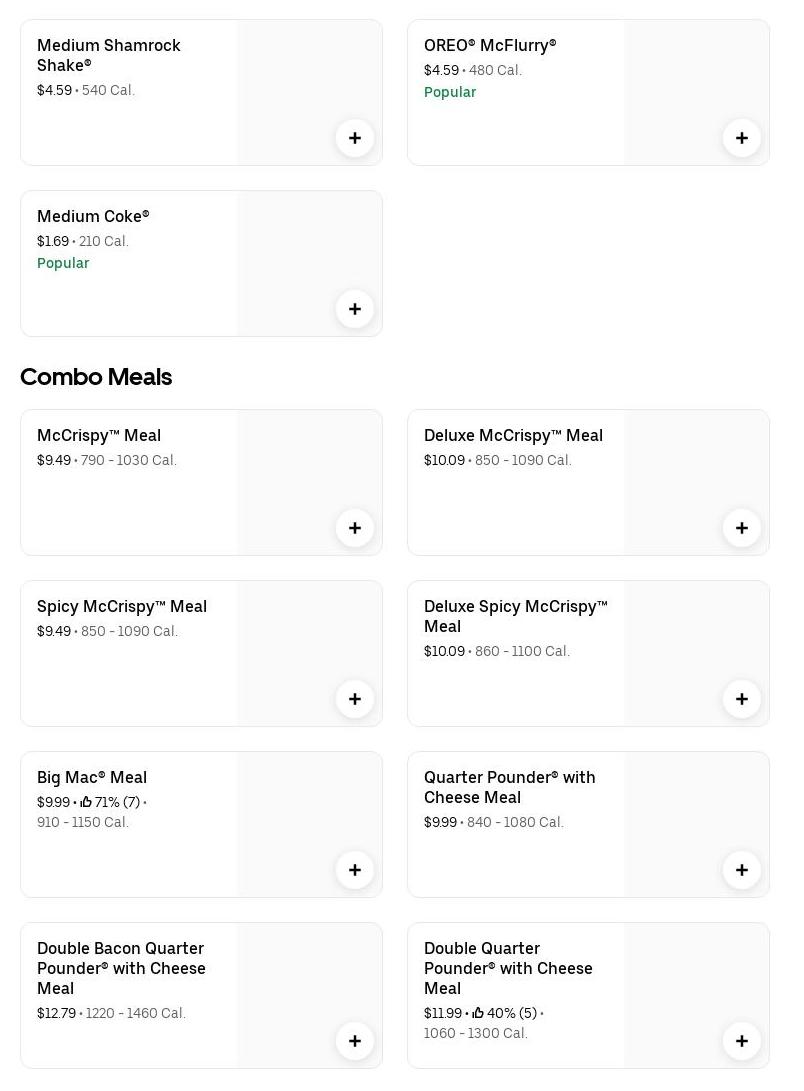
Task: Click Big Mac Meal 71% rating thumbs-up
Action: 87,802
